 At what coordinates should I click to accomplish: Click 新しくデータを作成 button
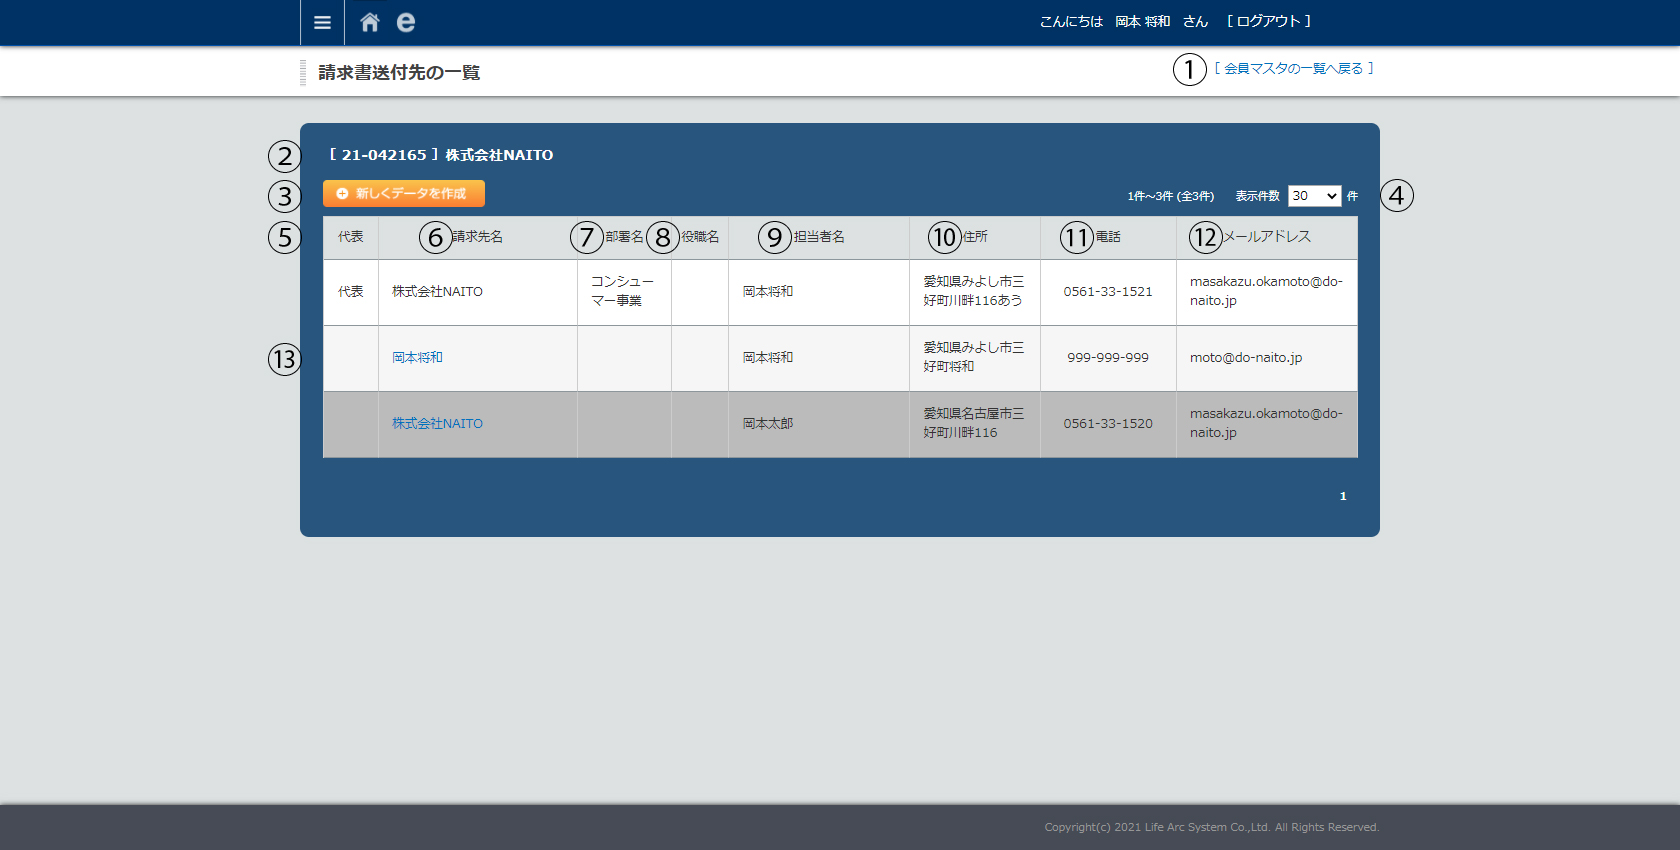(404, 193)
